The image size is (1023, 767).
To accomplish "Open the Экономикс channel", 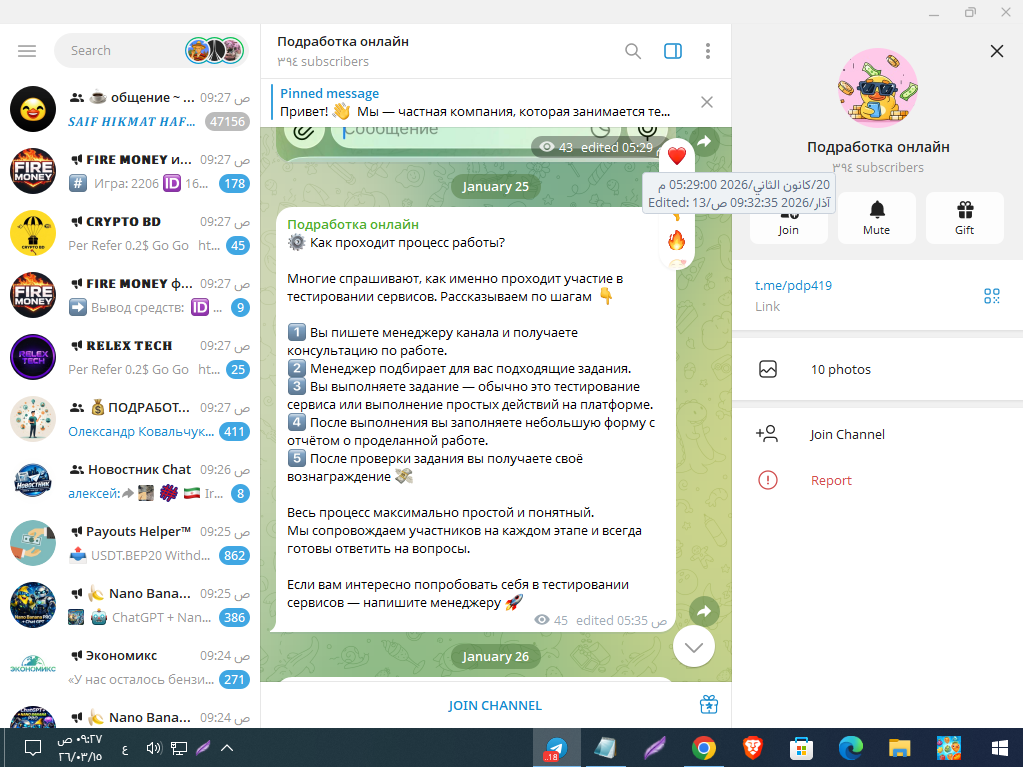I will click(x=130, y=667).
